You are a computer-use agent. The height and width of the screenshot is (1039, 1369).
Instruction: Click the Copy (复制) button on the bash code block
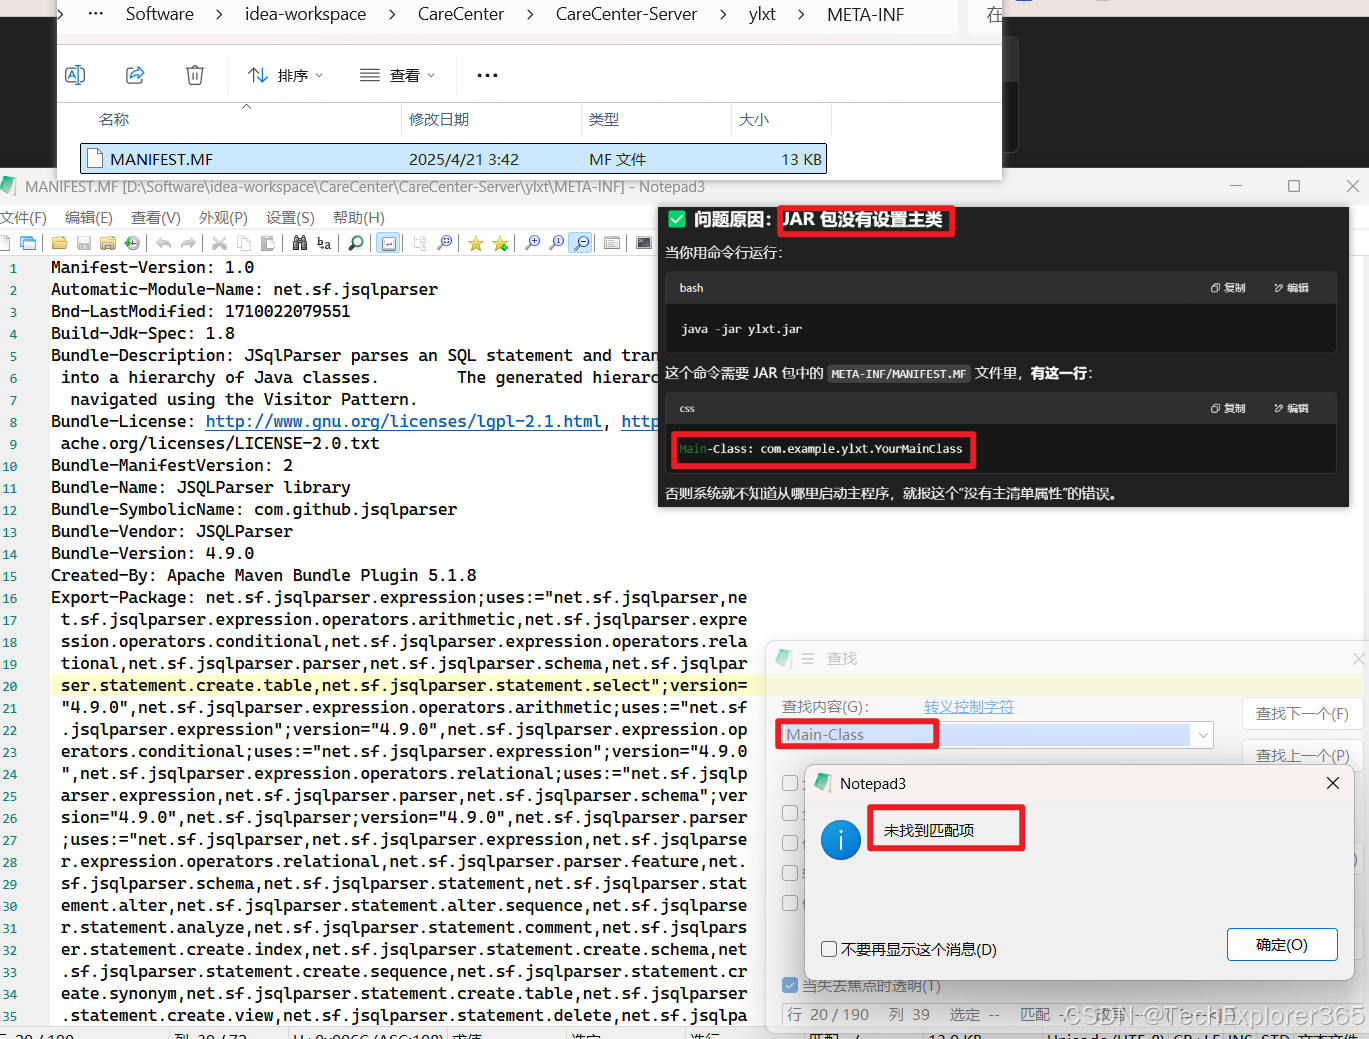pos(1228,287)
